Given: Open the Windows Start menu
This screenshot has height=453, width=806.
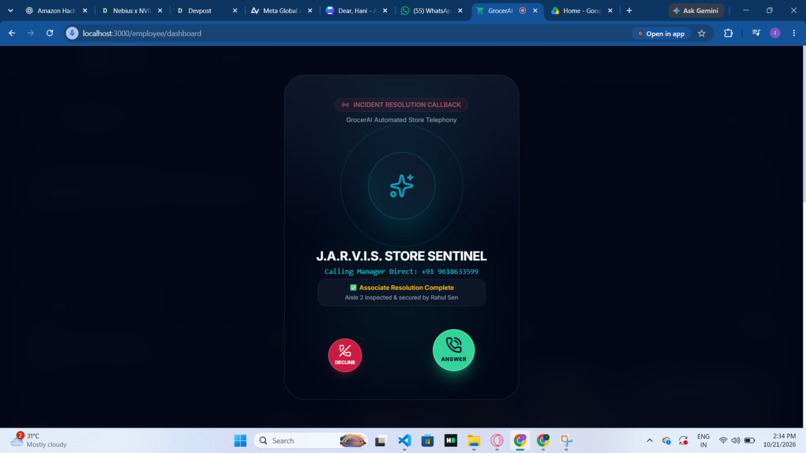Looking at the screenshot, I should click(x=240, y=441).
